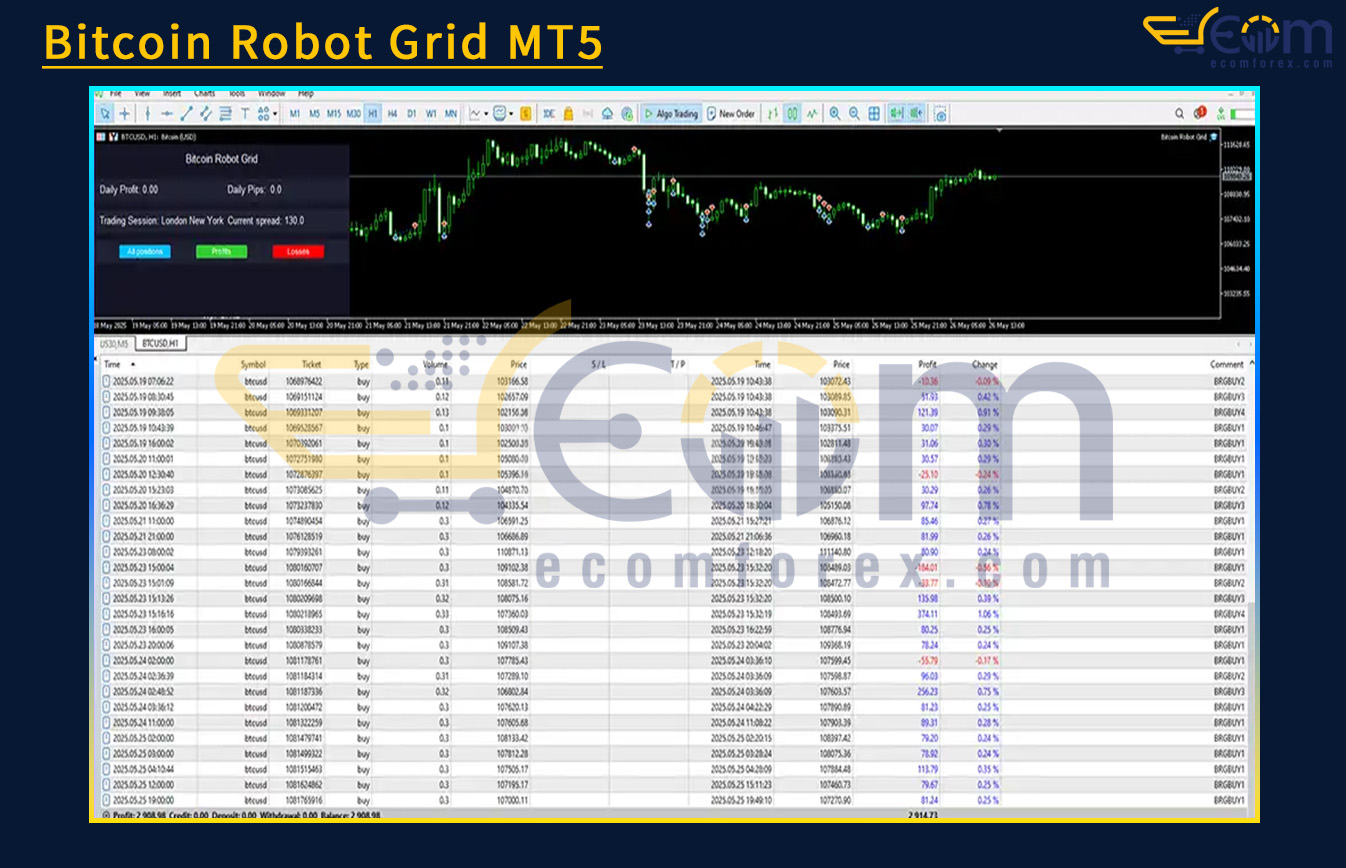
Task: Open the File menu
Action: (x=116, y=93)
